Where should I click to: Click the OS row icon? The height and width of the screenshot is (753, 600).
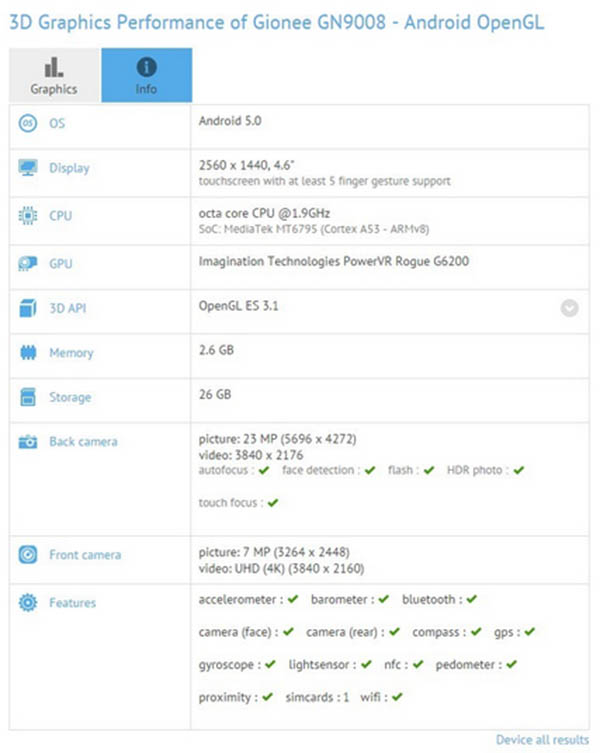coord(28,123)
